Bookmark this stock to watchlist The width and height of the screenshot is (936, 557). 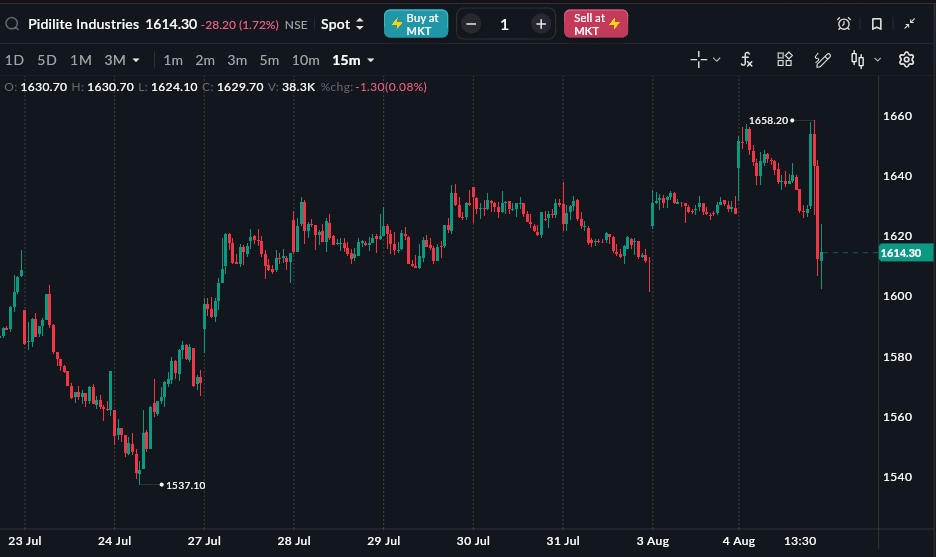[x=876, y=24]
